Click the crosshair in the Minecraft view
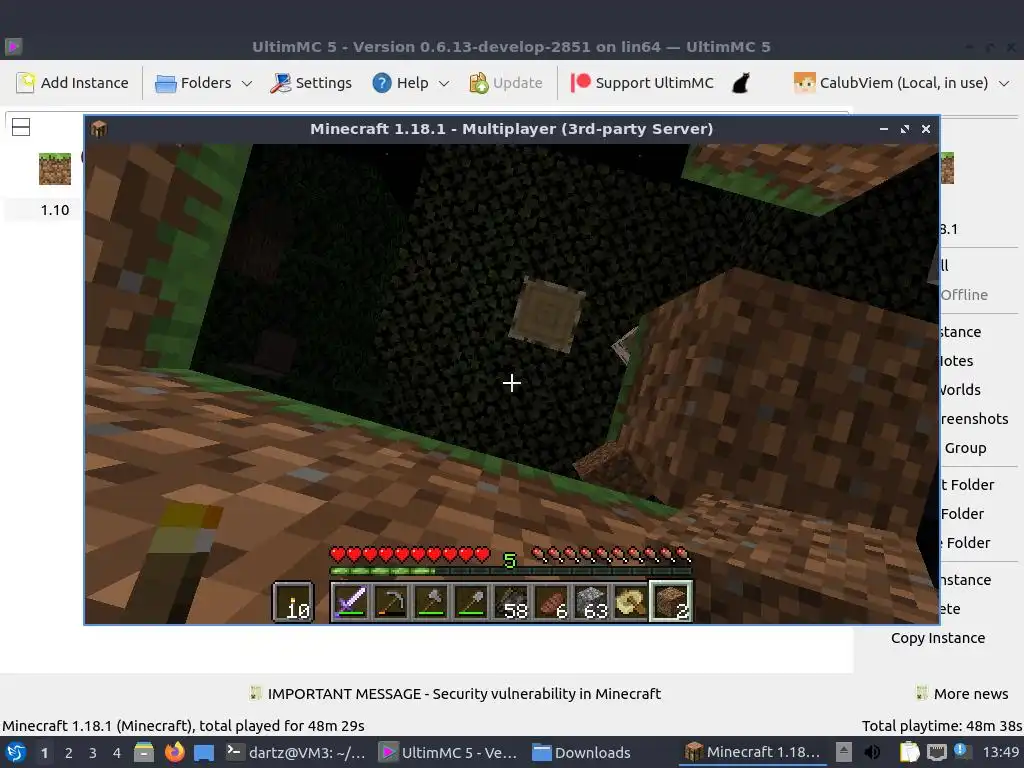Screen dimensions: 1024x768 point(511,383)
